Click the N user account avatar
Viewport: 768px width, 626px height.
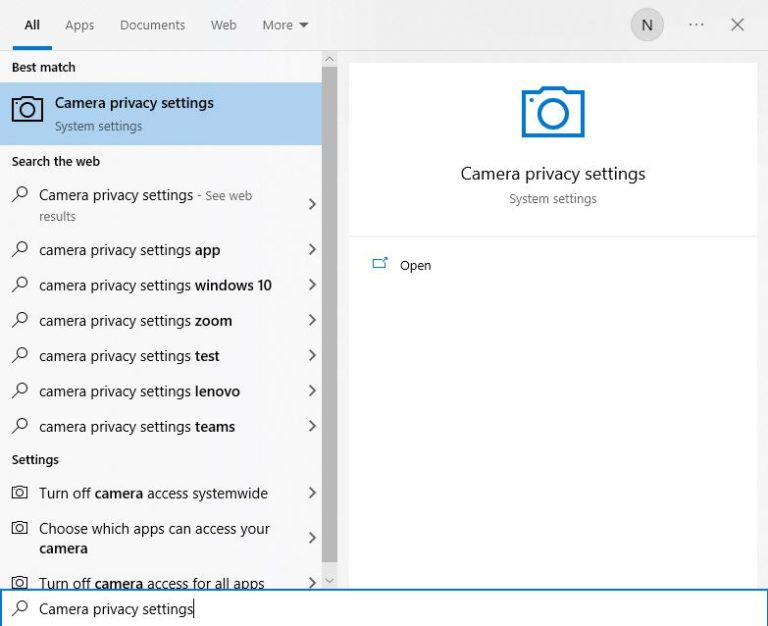[647, 25]
